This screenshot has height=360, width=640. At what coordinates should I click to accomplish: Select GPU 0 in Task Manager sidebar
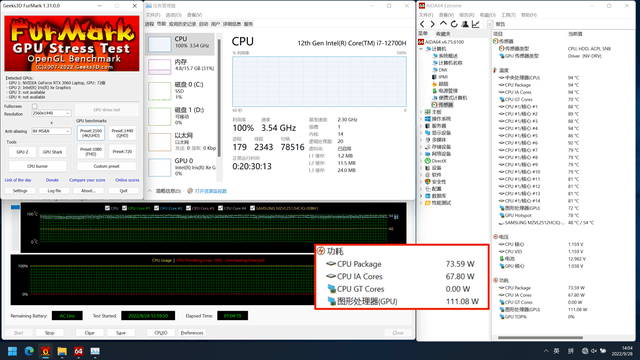tap(180, 167)
